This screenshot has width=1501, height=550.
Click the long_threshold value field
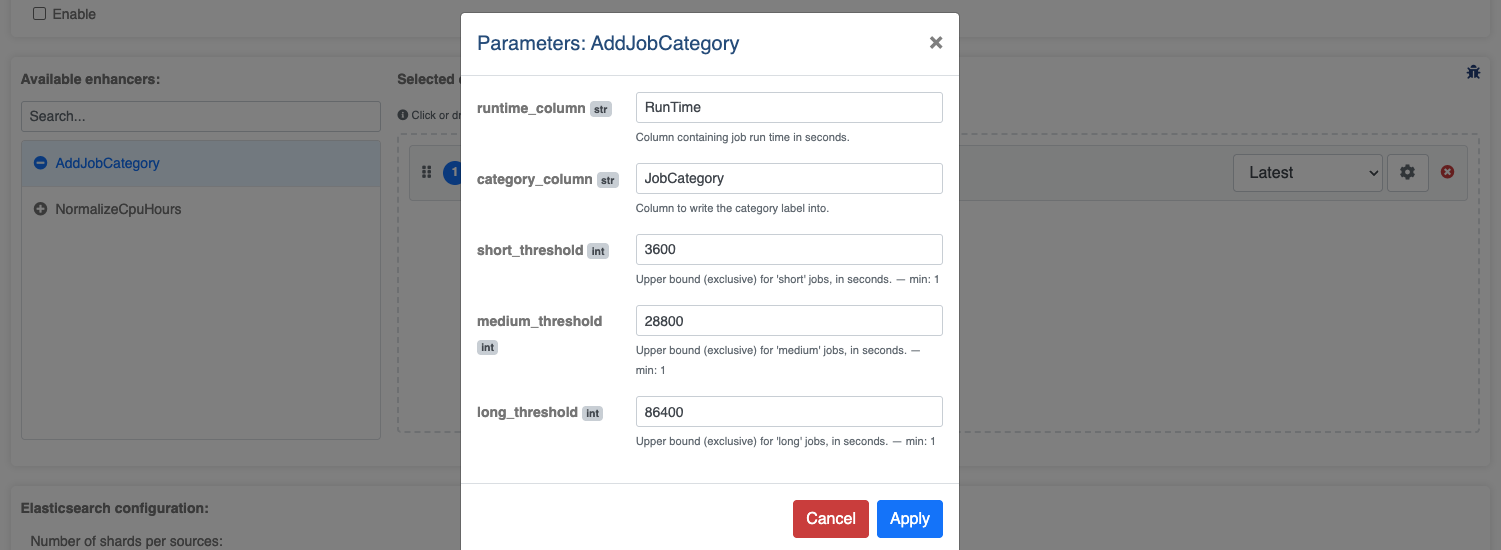pyautogui.click(x=789, y=411)
